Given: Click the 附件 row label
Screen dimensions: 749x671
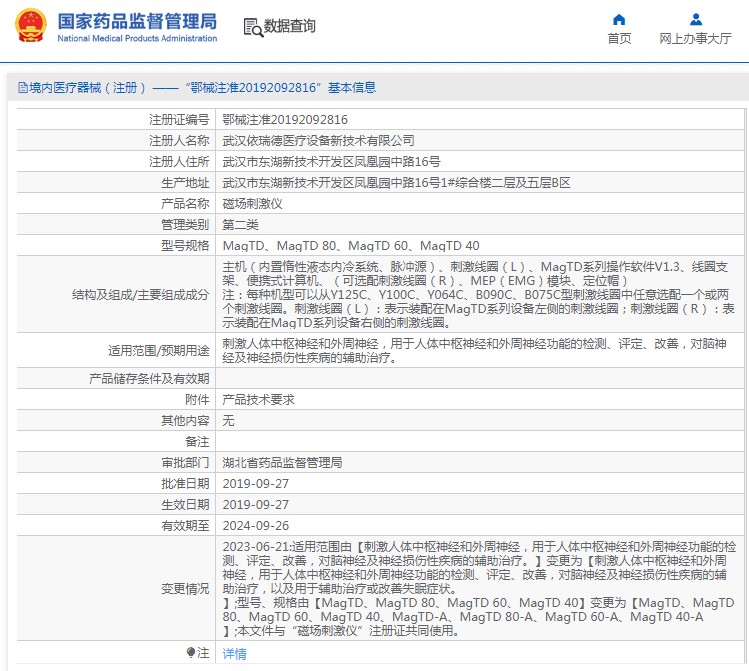Looking at the screenshot, I should (197, 399).
